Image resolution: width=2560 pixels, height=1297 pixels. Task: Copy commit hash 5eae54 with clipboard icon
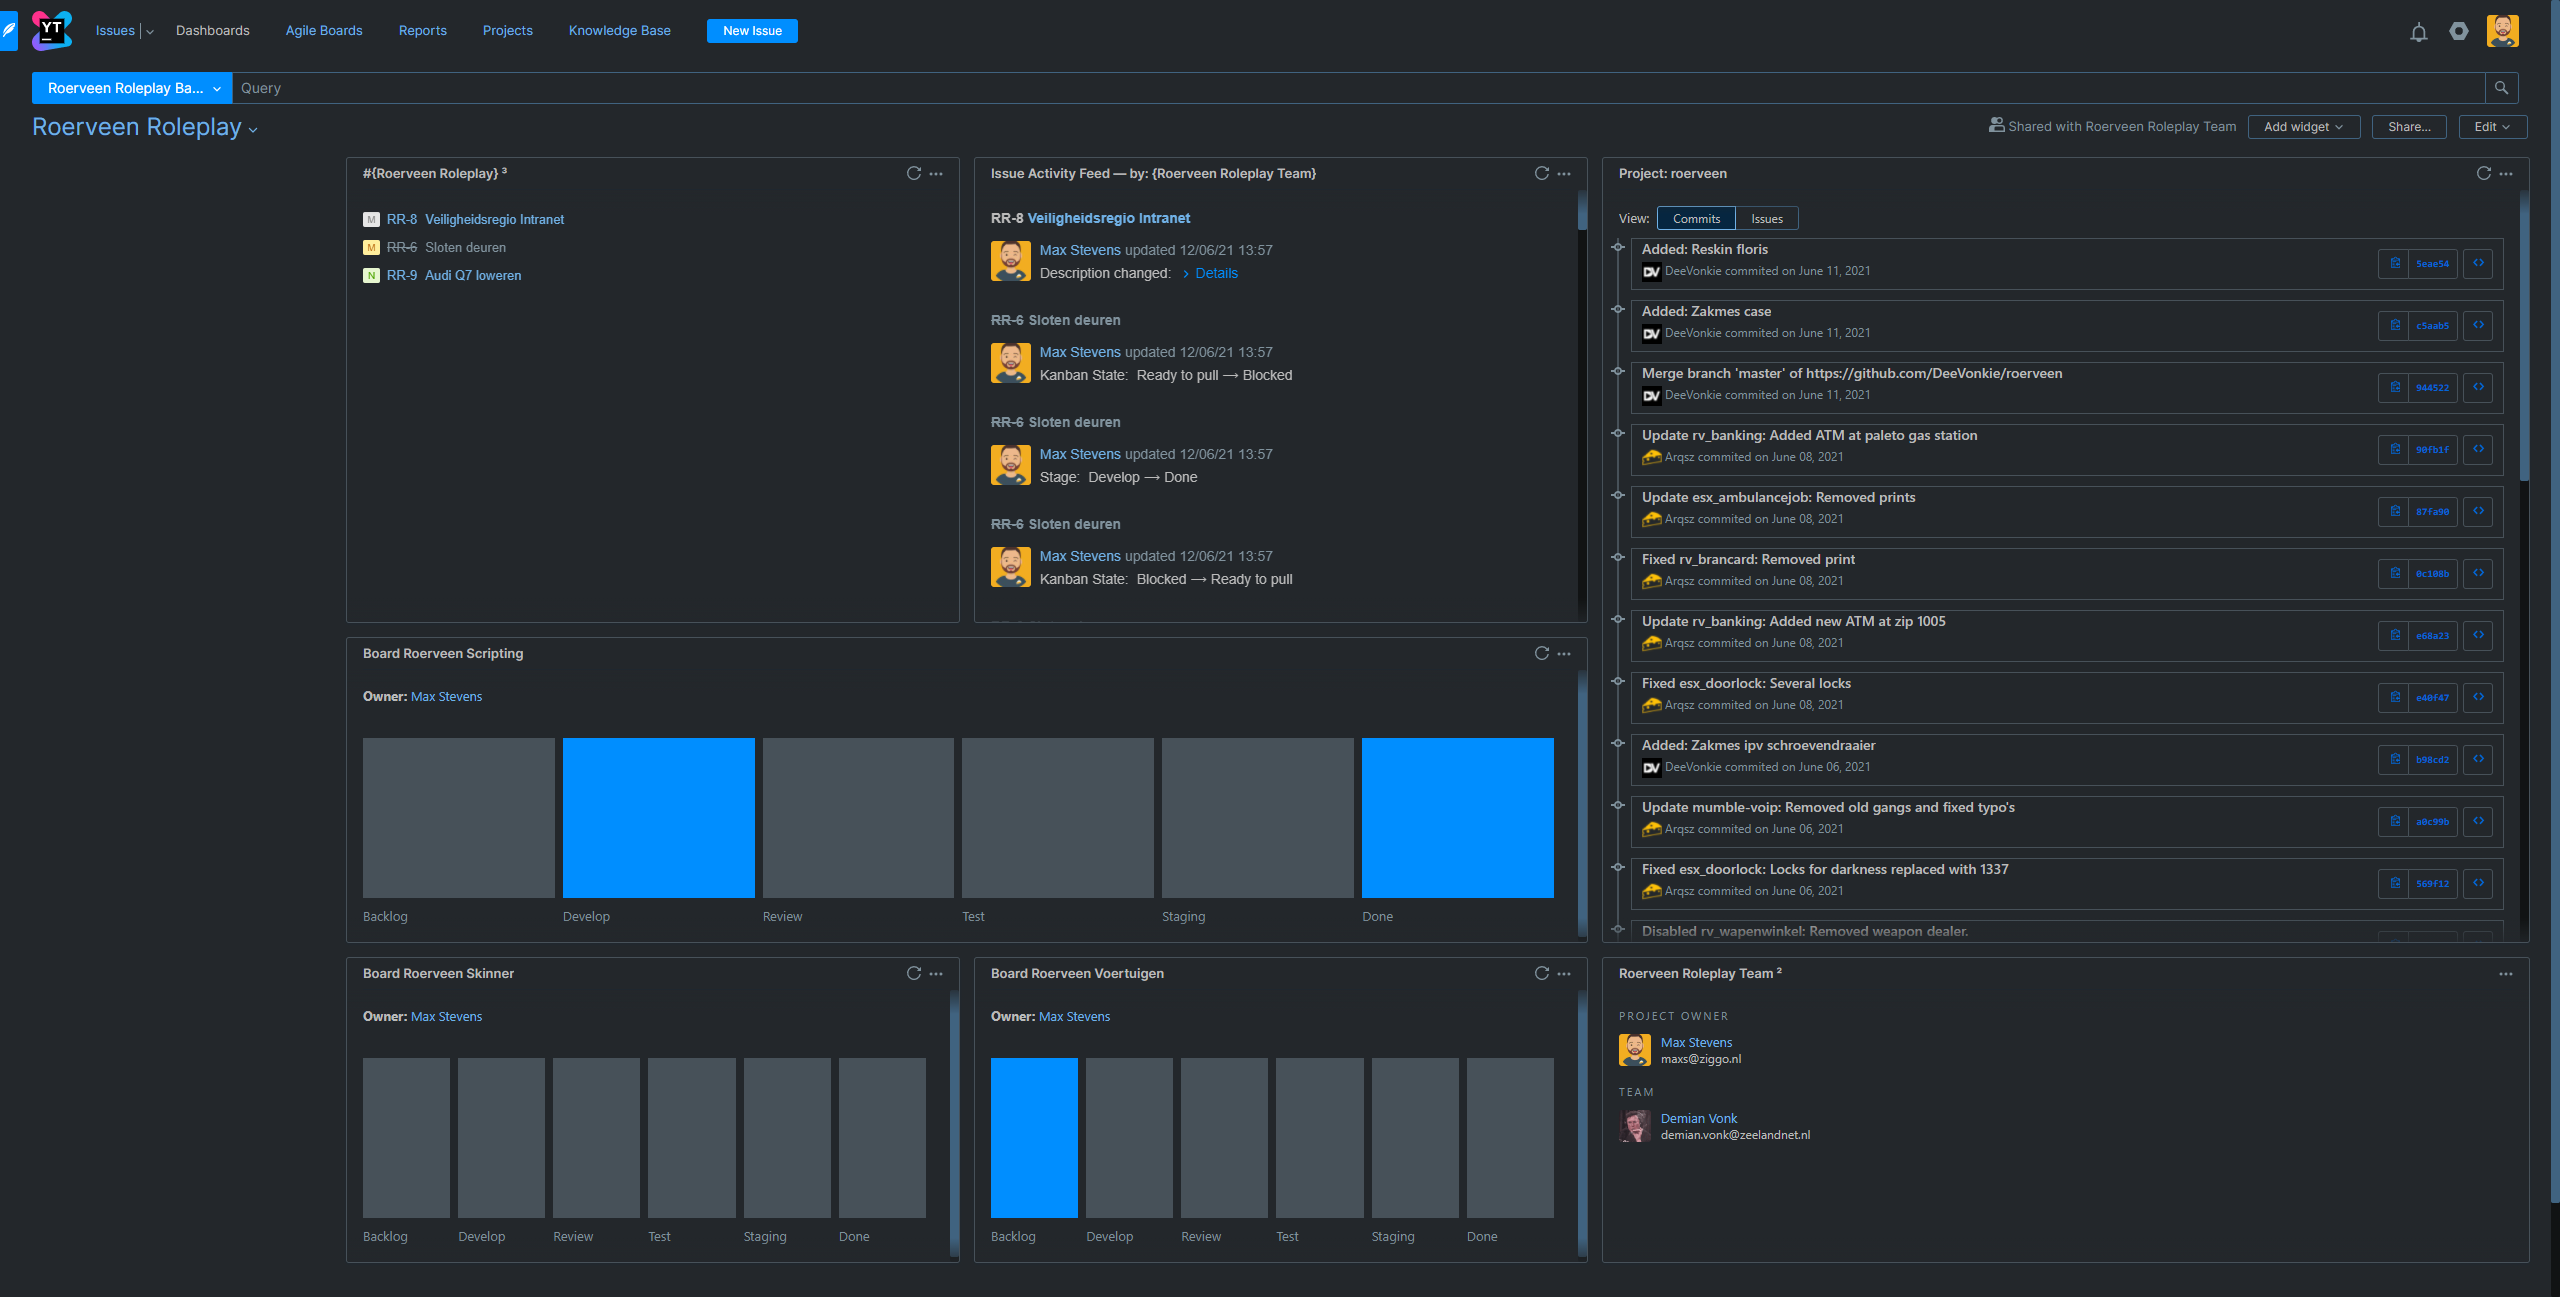(x=2394, y=264)
